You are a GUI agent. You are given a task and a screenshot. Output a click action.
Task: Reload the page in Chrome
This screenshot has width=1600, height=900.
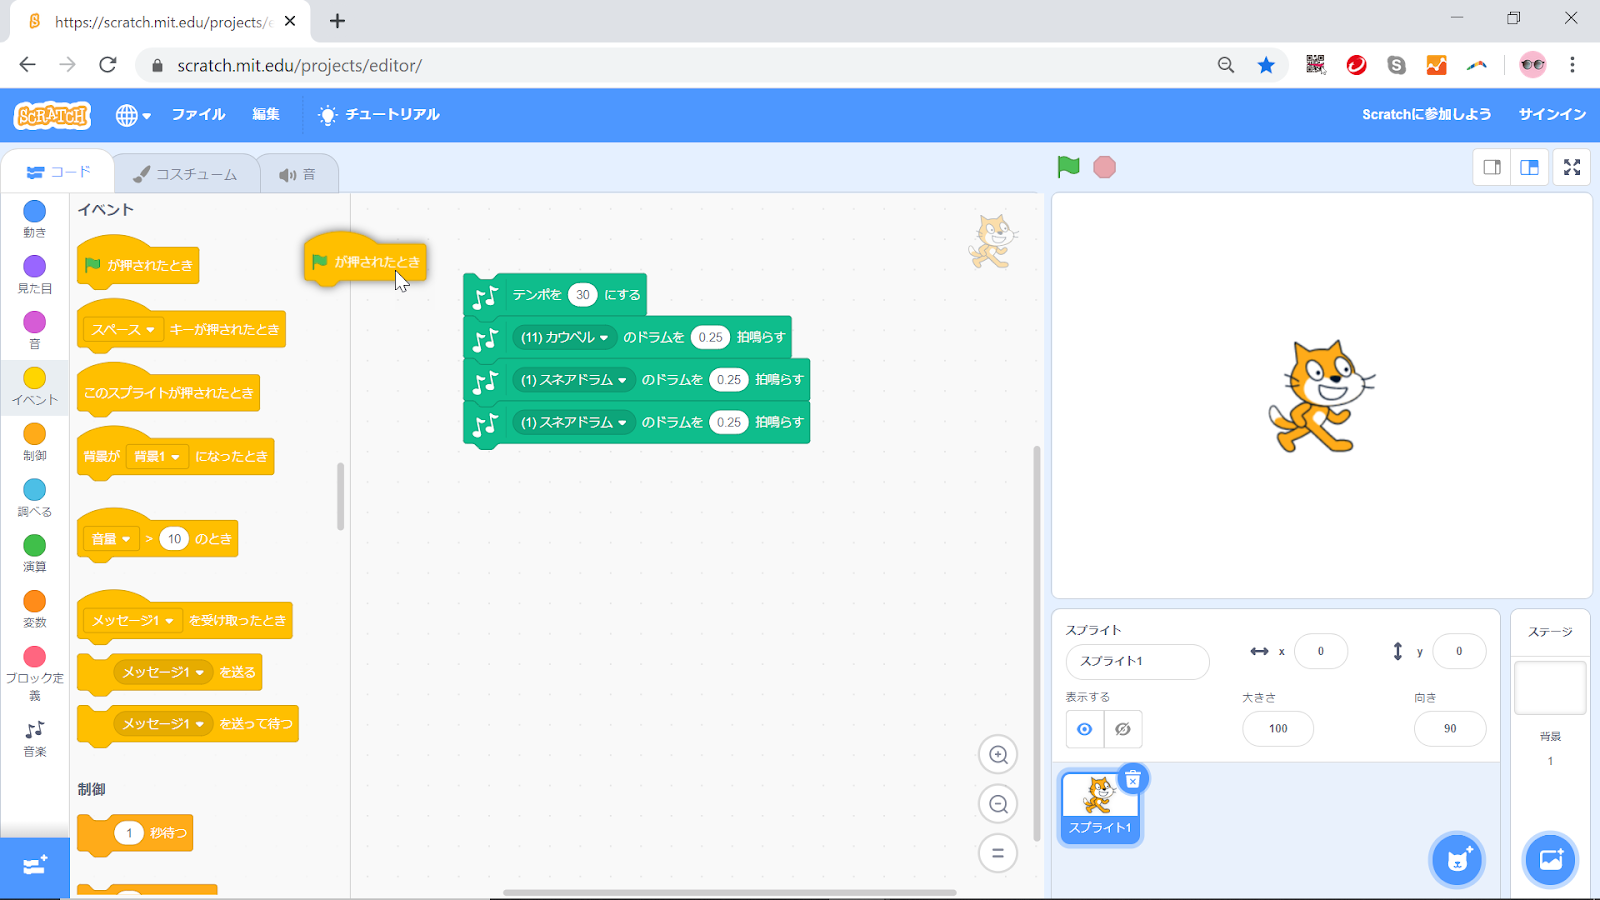tap(108, 65)
